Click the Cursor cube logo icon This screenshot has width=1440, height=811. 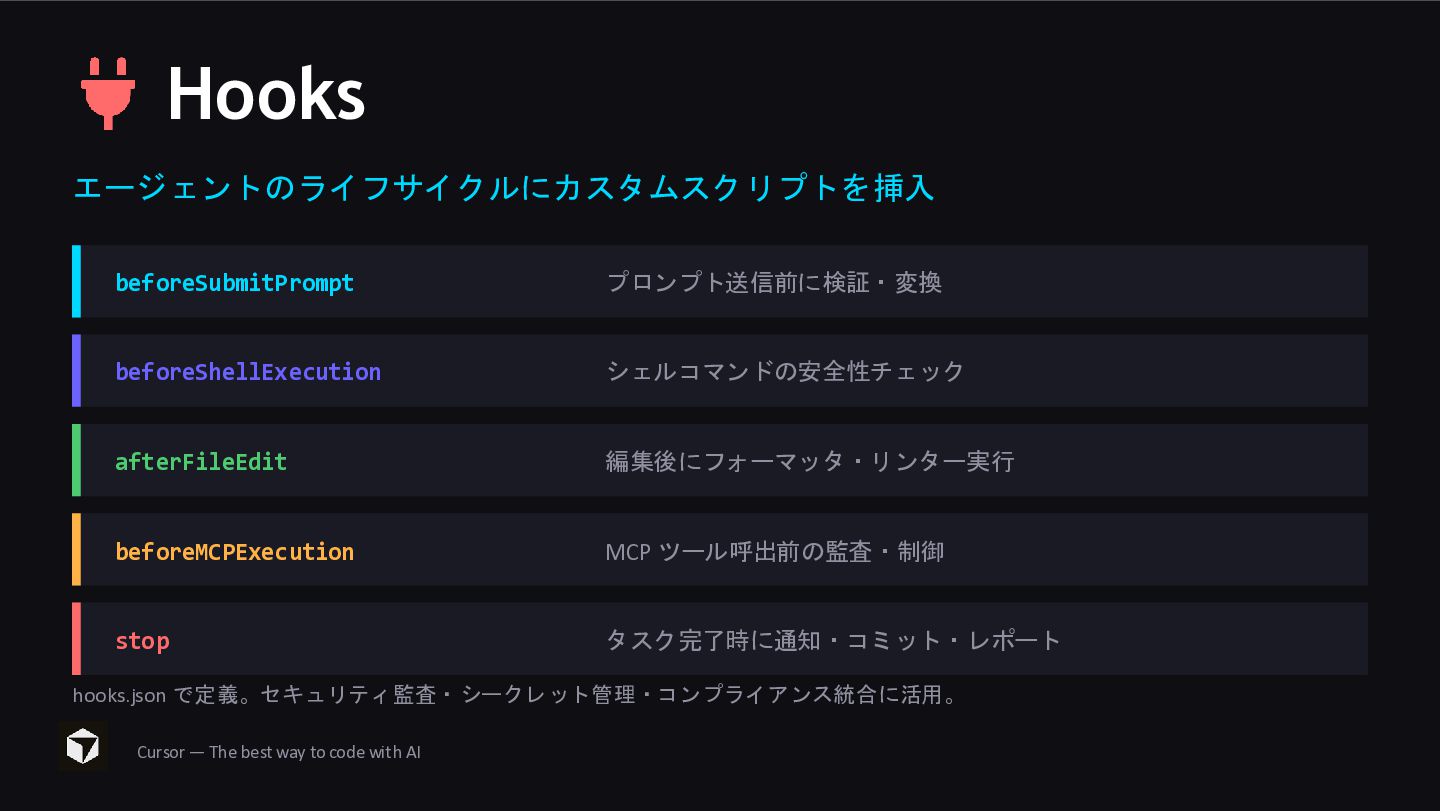pyautogui.click(x=83, y=747)
